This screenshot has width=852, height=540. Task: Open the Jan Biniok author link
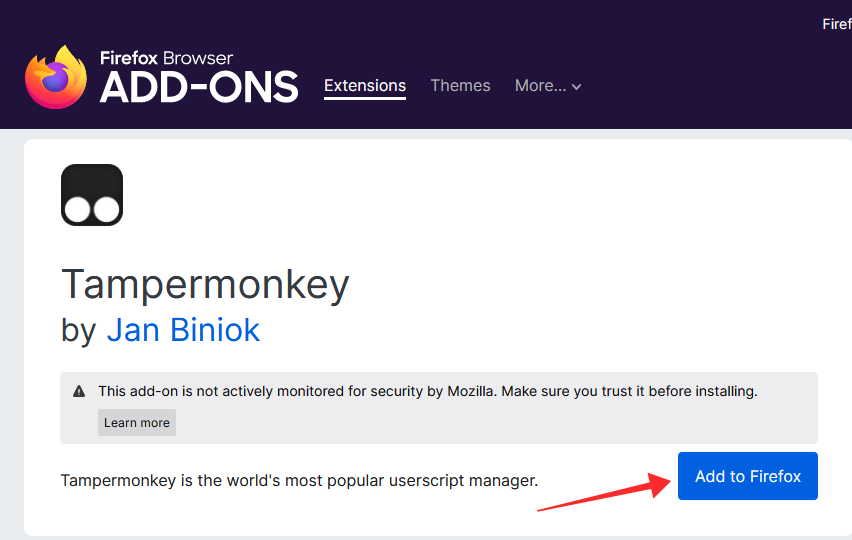click(x=183, y=330)
